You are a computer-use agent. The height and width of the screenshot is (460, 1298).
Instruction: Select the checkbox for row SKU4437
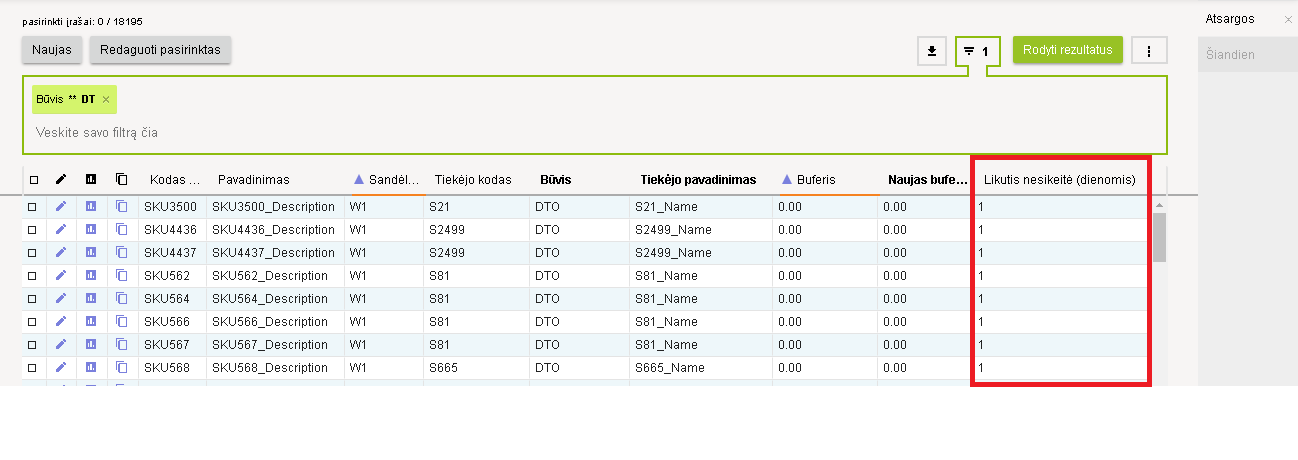click(x=33, y=252)
